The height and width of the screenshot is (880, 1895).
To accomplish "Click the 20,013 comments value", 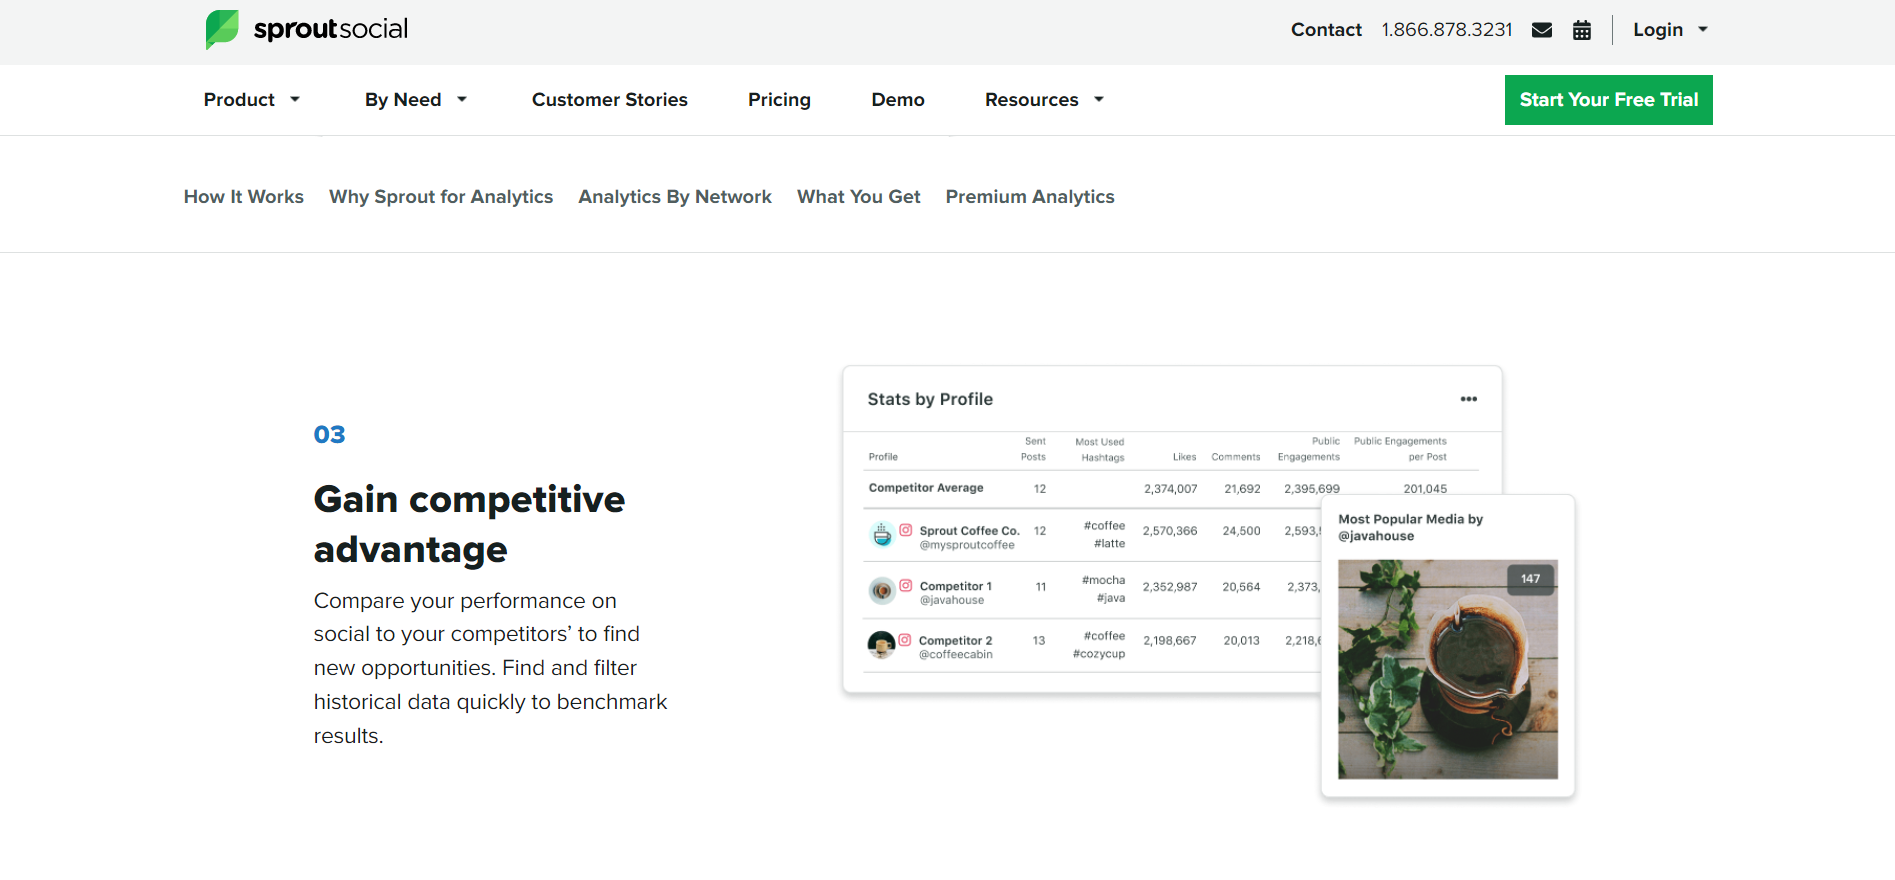I will click(1242, 641).
